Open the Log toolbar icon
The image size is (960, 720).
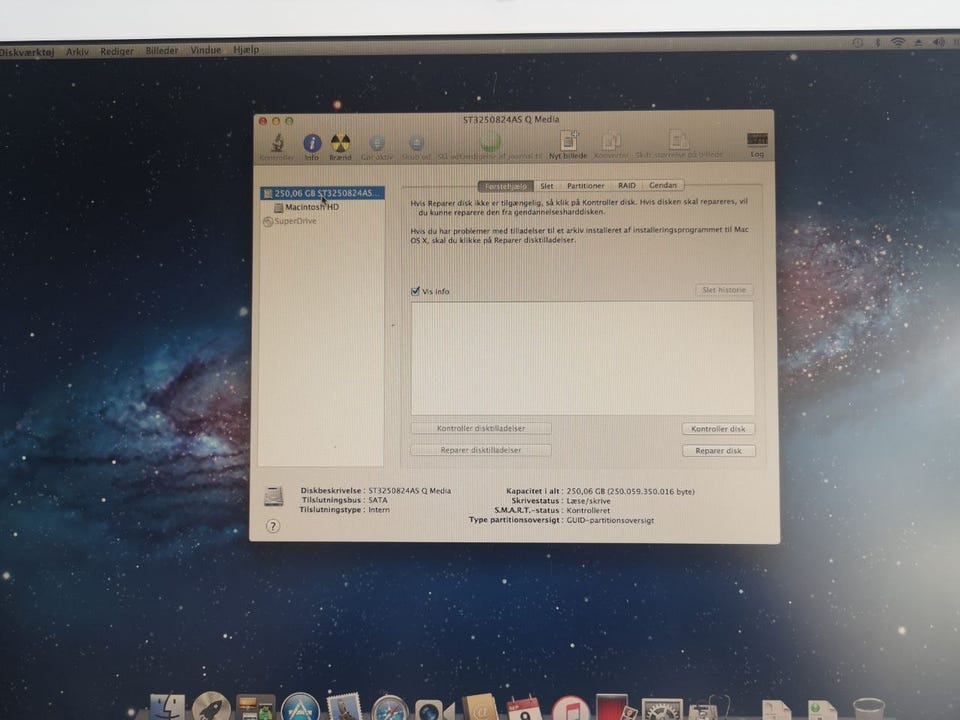point(757,140)
